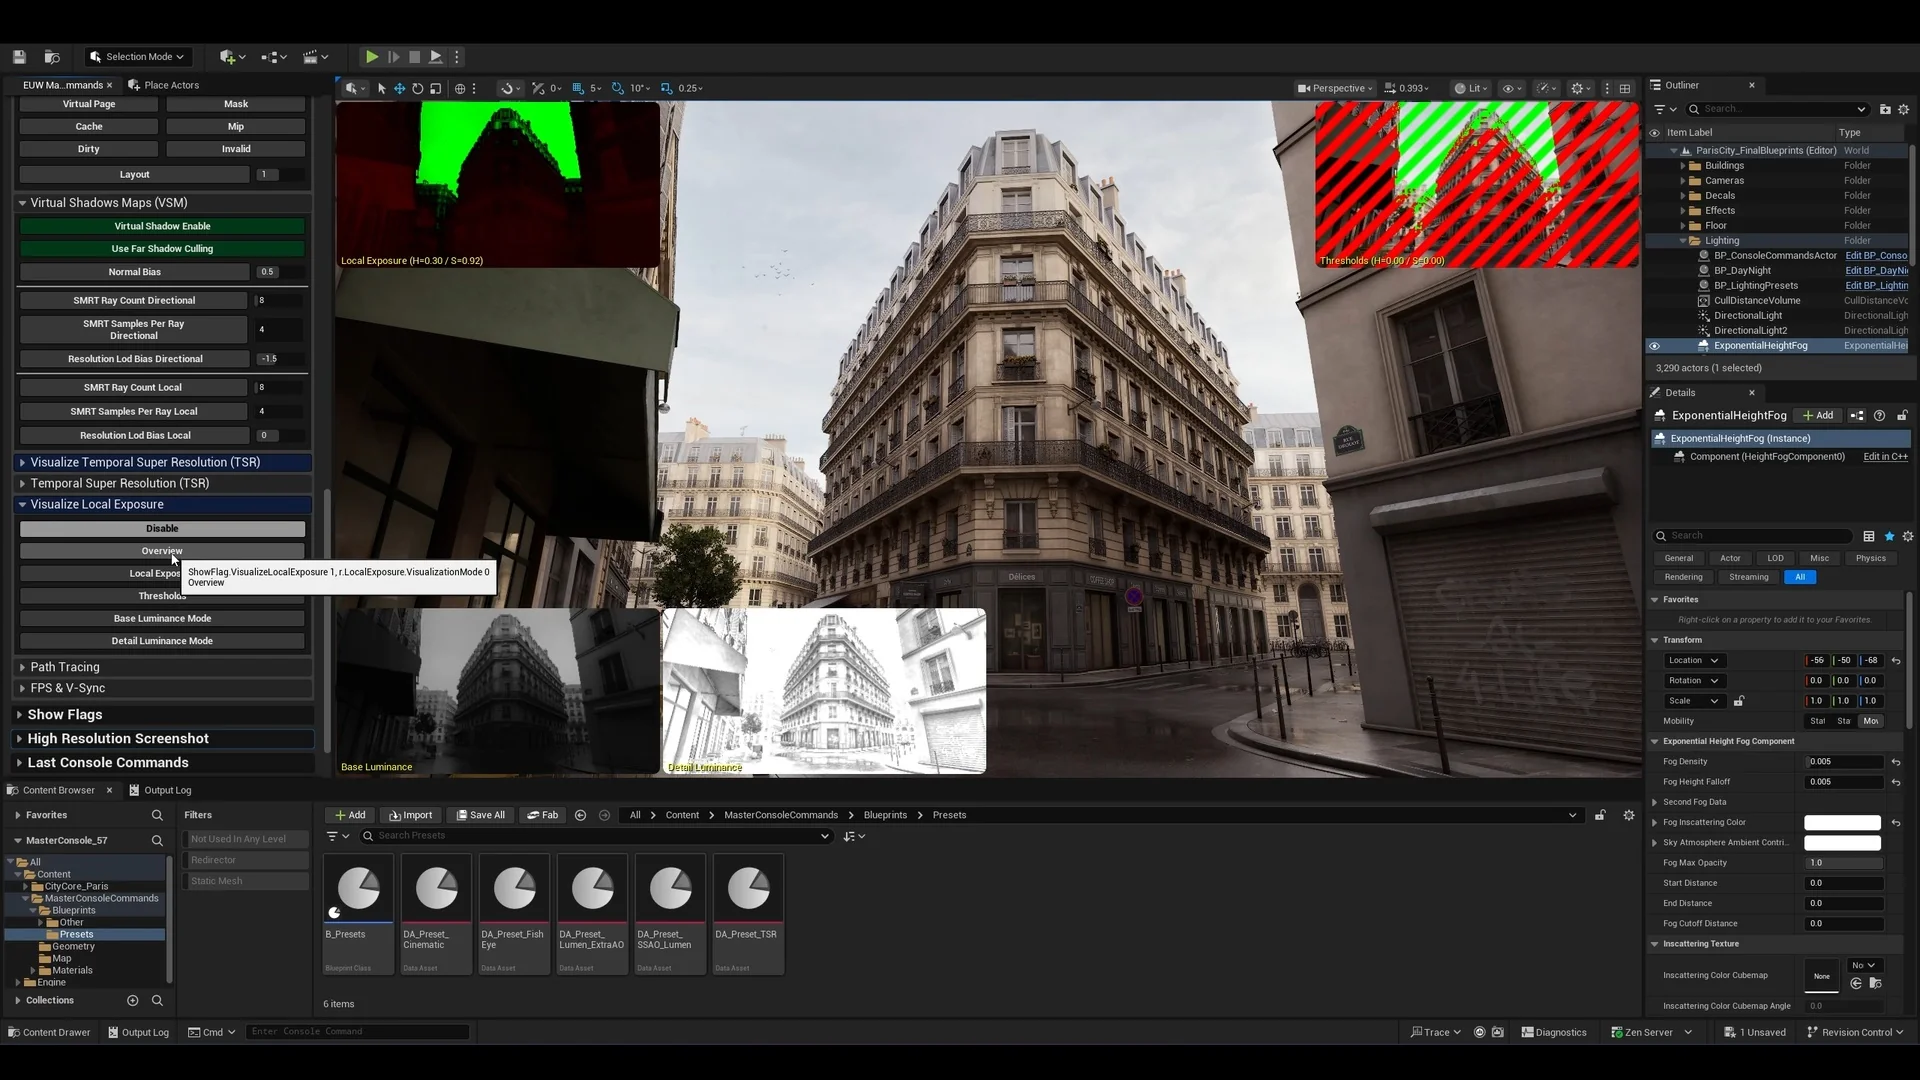Screen dimensions: 1920x1080
Task: Select the DA_Preset_TSR asset thumbnail
Action: coord(748,890)
